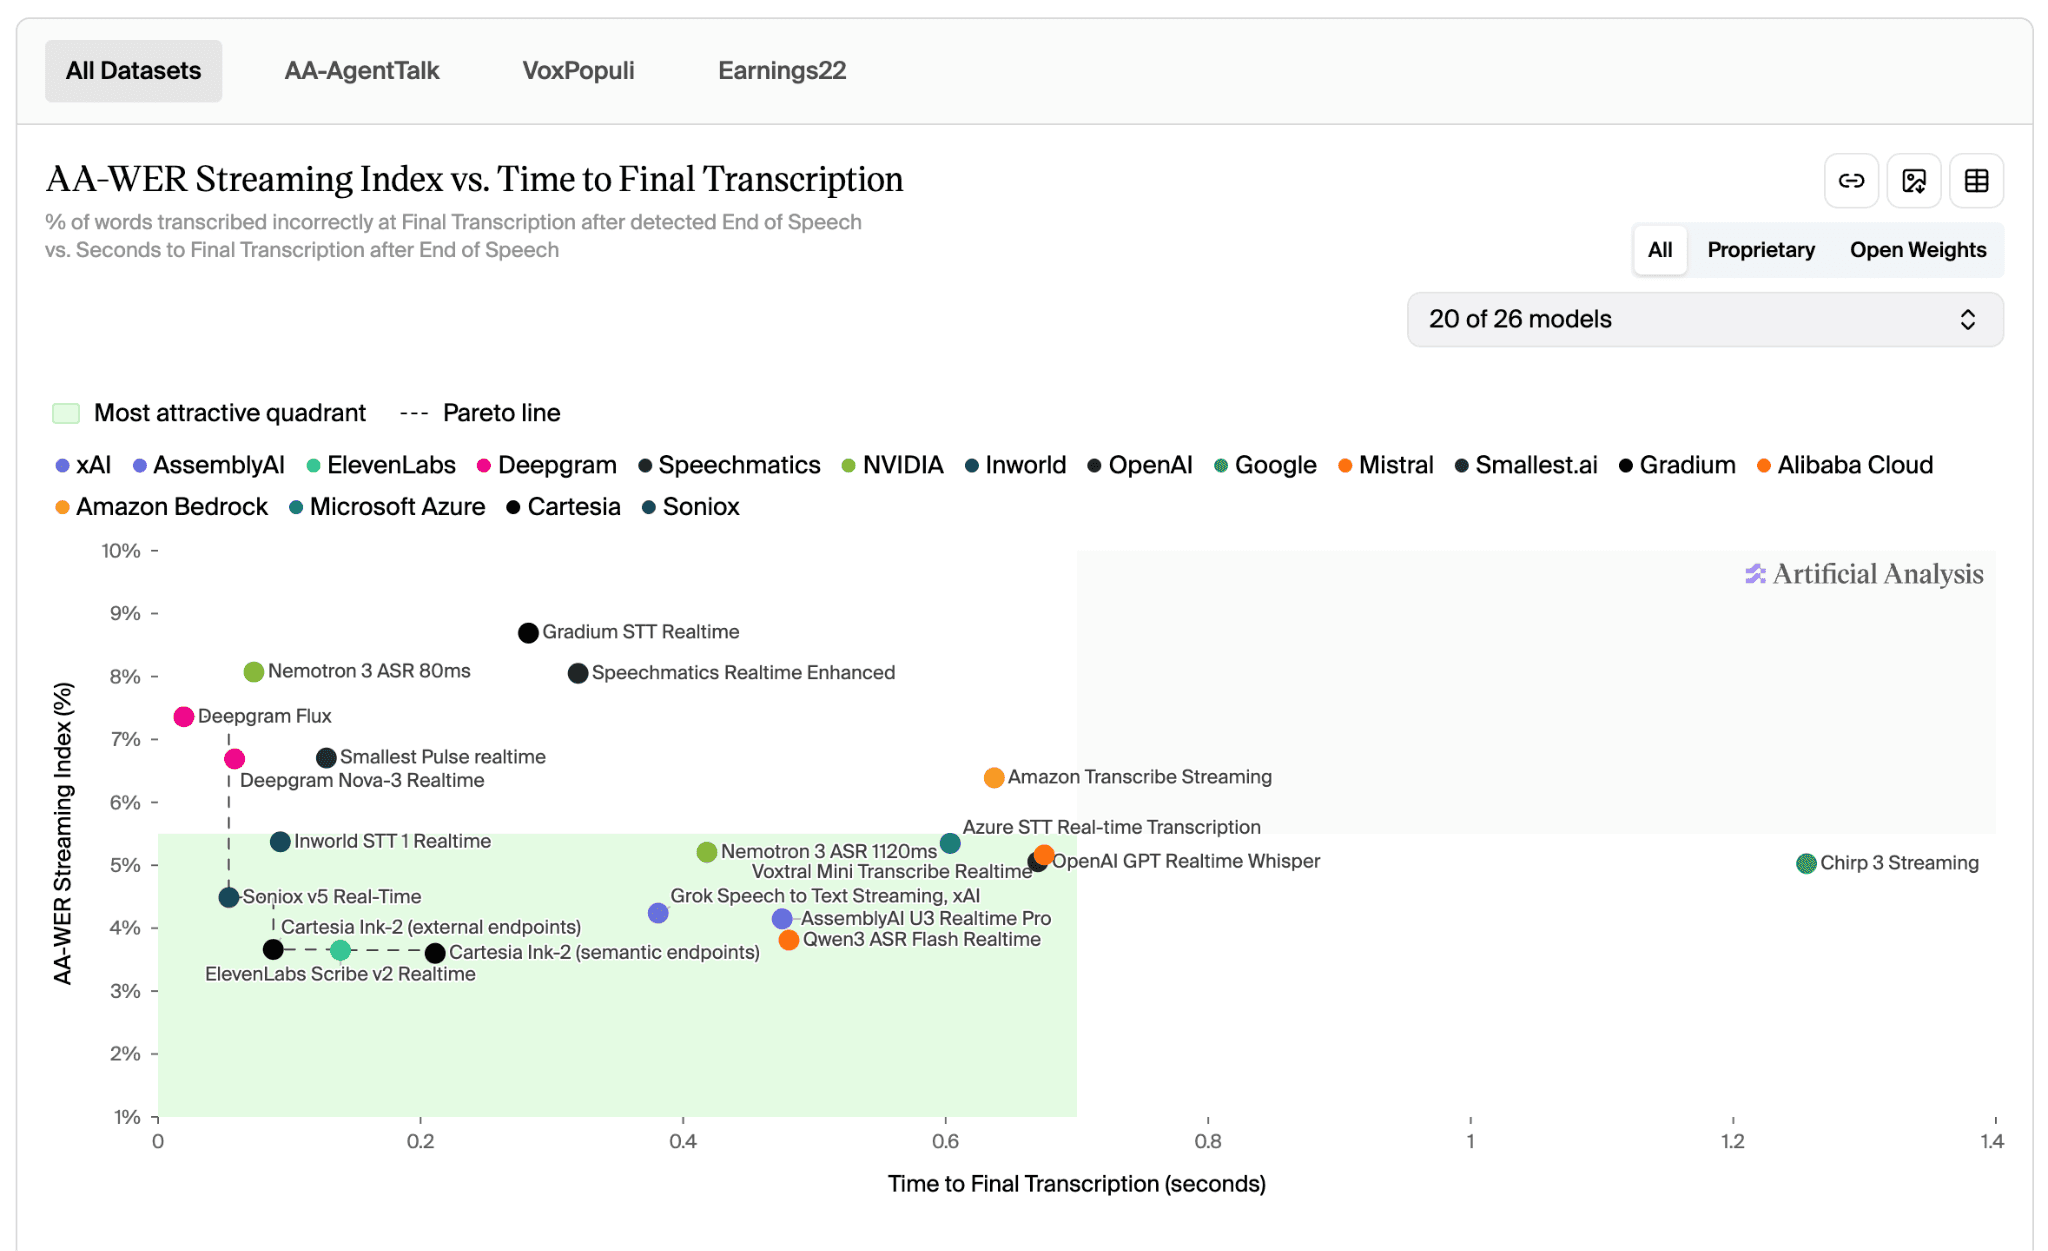Toggle Mistral in the legend
2048x1251 pixels.
click(x=1386, y=465)
